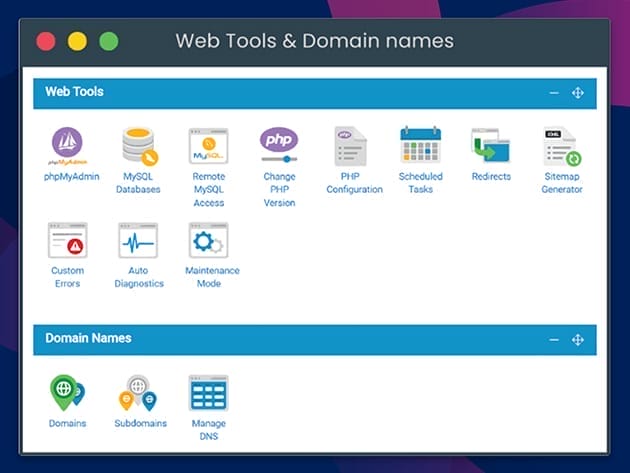
Task: Open the Scheduled Tasks calendar icon
Action: [420, 146]
